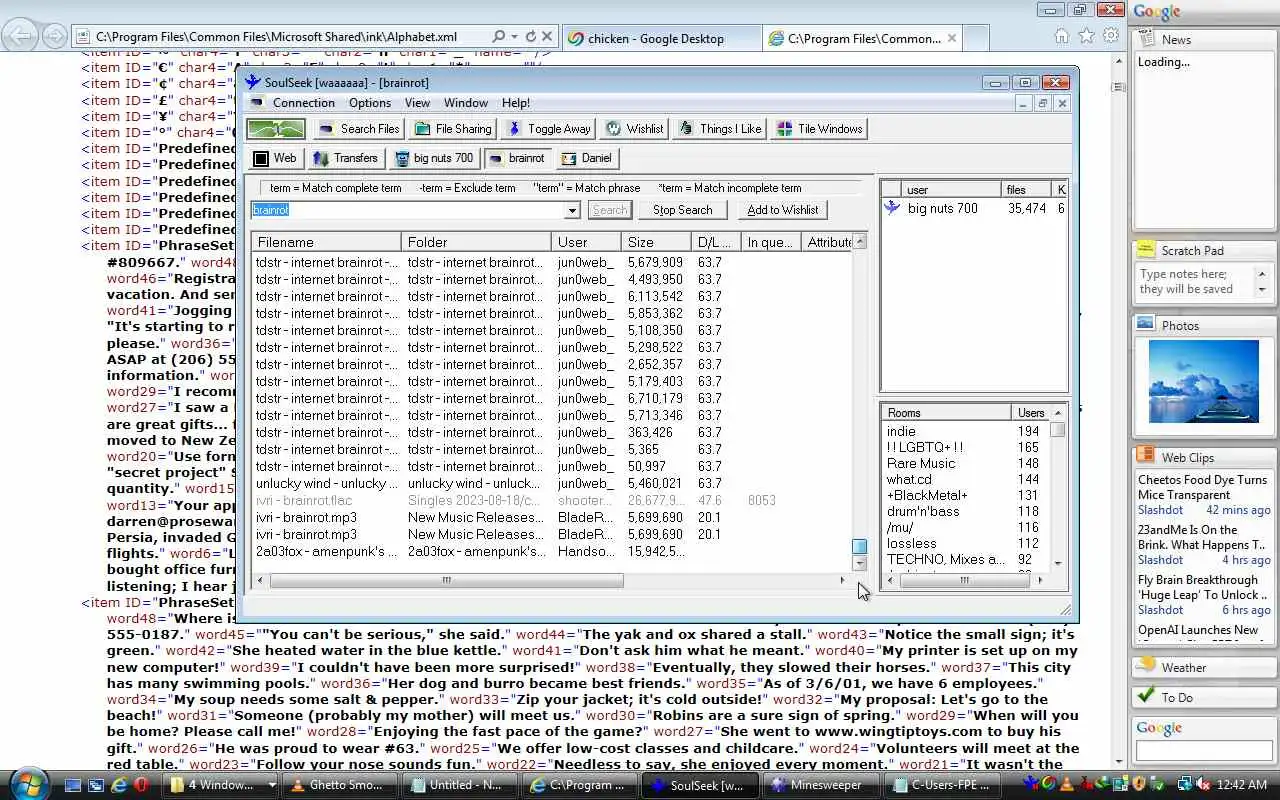The height and width of the screenshot is (800, 1280).
Task: Select the ivri - brainrot.flac result row
Action: pyautogui.click(x=552, y=500)
